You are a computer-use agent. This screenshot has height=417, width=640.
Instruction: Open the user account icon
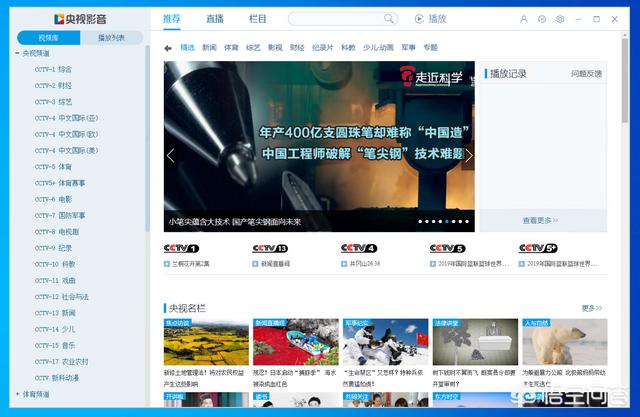pyautogui.click(x=524, y=19)
